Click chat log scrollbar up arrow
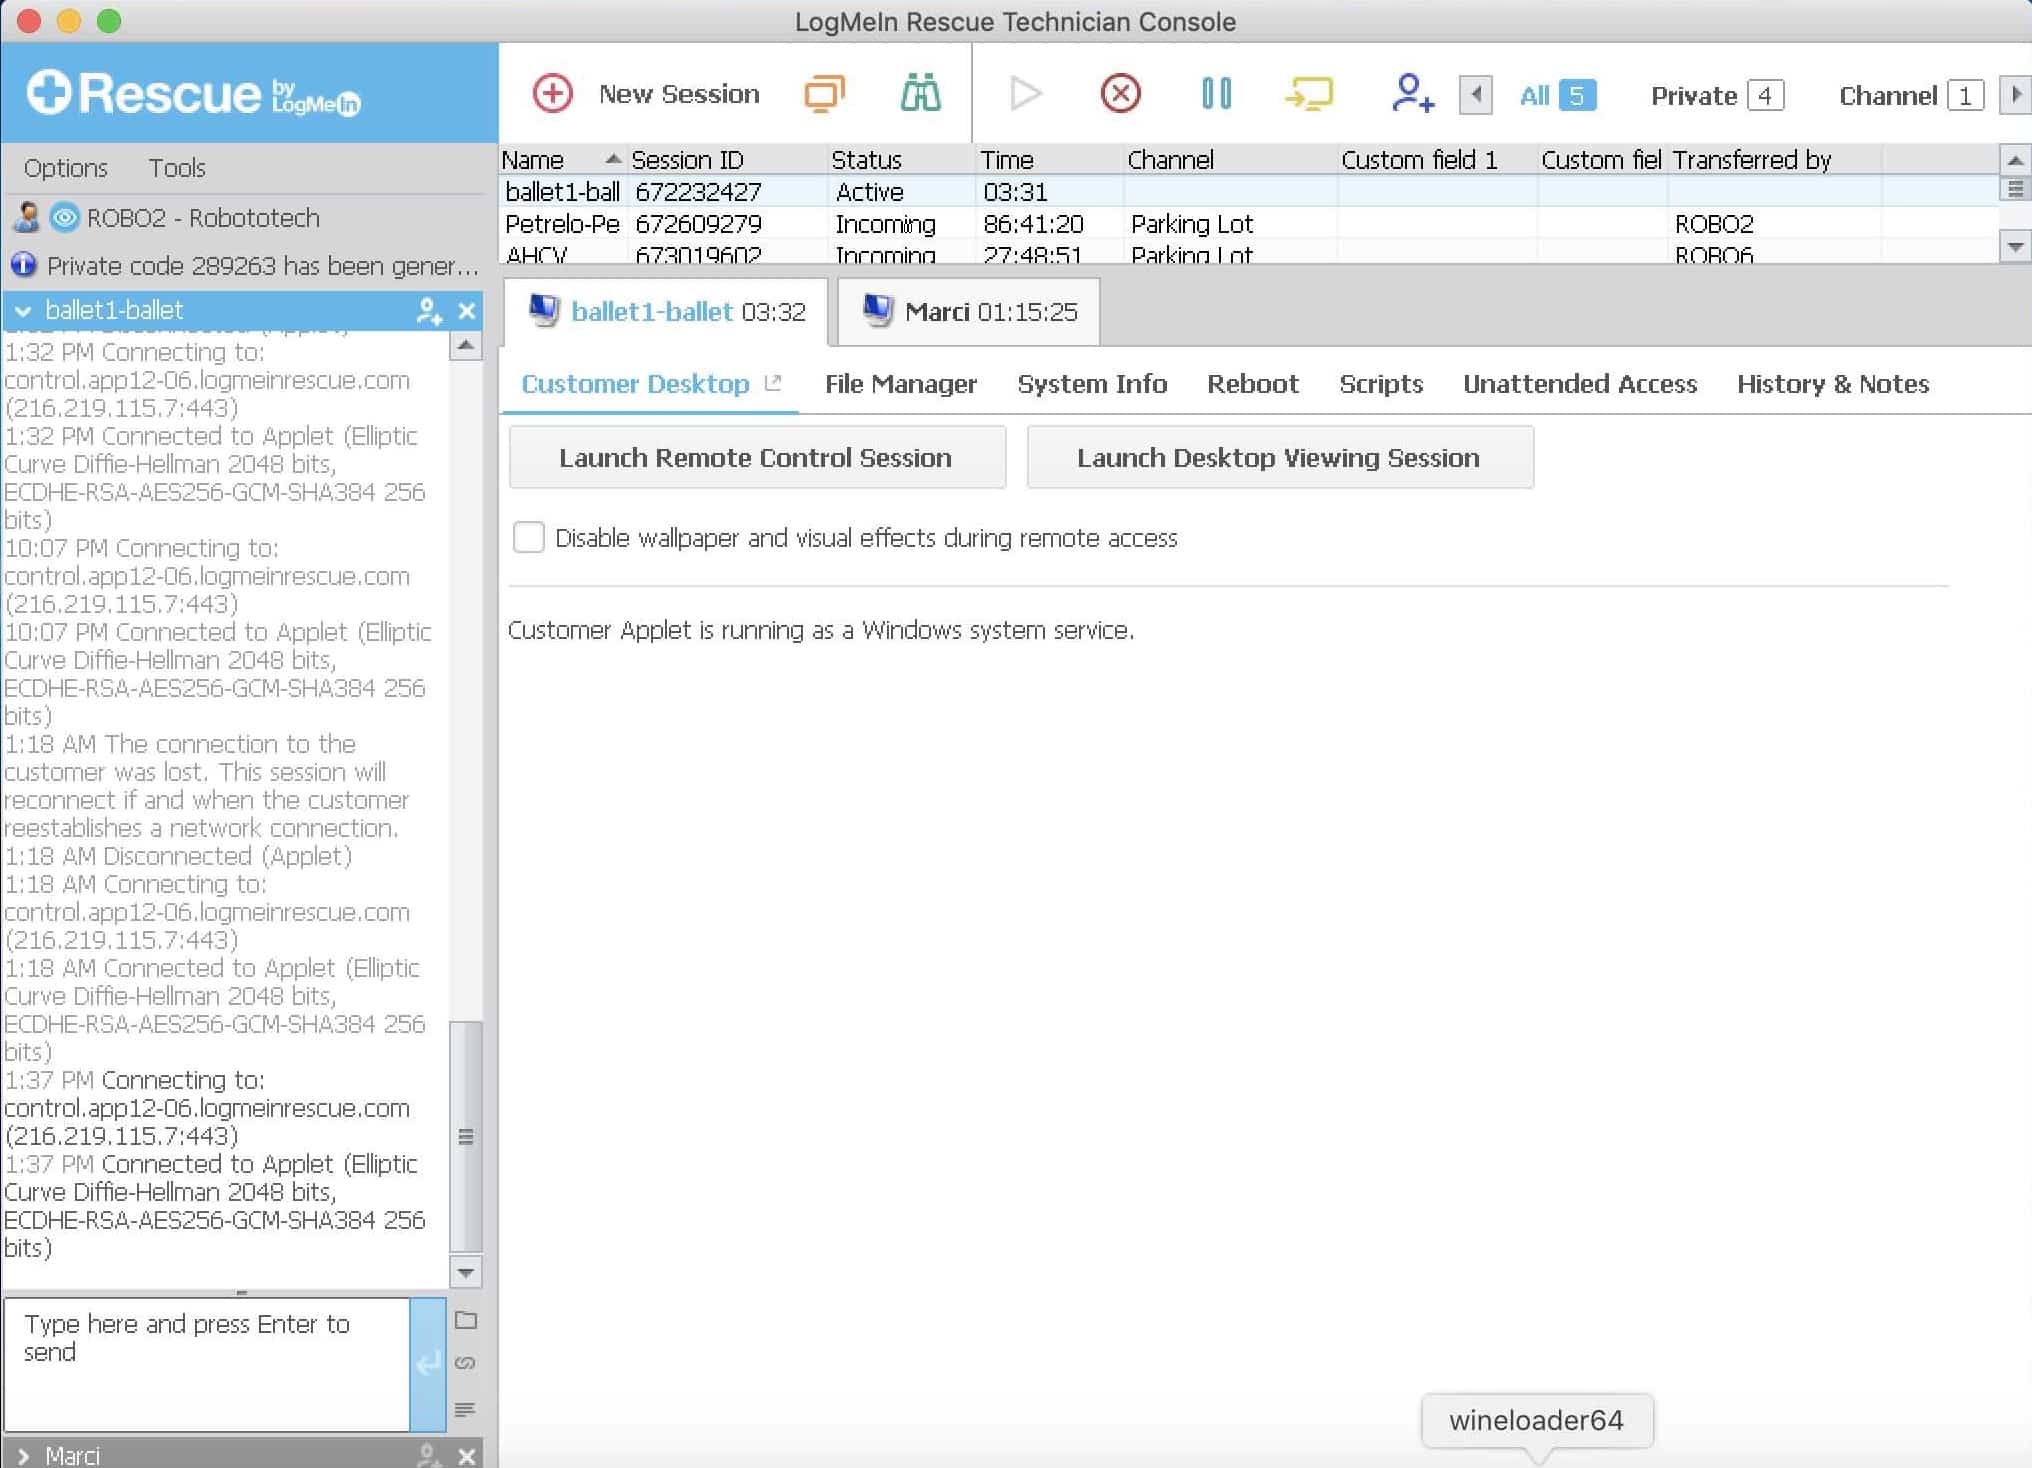Image resolution: width=2032 pixels, height=1468 pixels. [x=466, y=346]
